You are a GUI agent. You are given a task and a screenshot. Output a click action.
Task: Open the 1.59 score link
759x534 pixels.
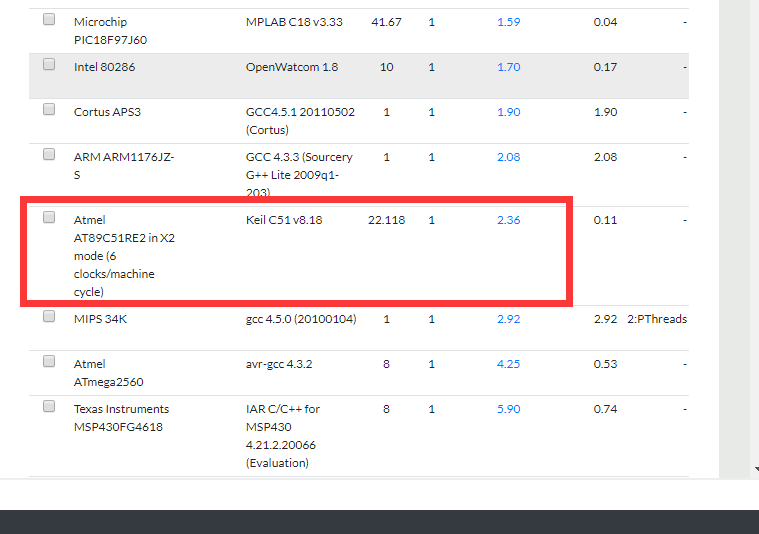pos(509,22)
